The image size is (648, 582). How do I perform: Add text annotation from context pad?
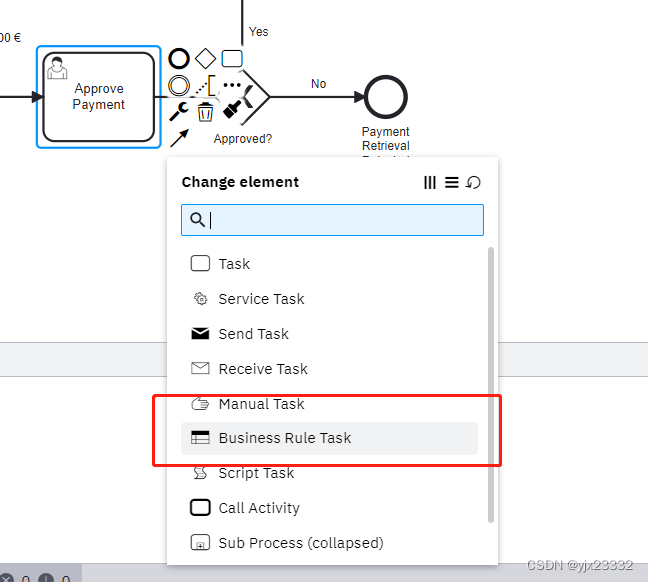[x=207, y=86]
